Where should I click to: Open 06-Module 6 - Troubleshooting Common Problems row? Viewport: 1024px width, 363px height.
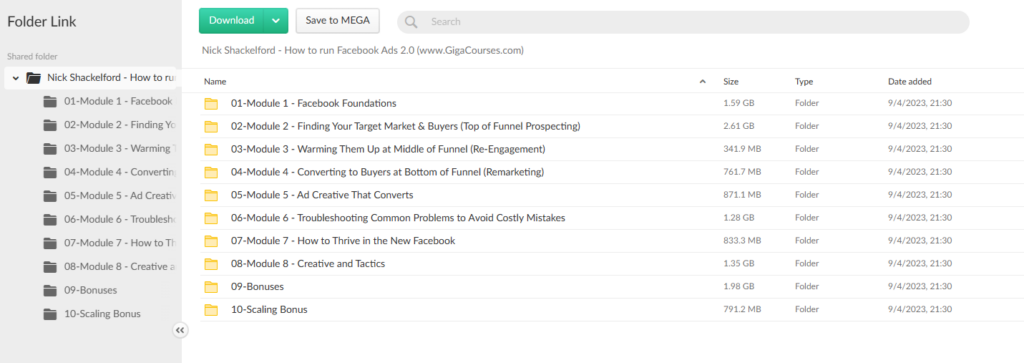(x=612, y=217)
